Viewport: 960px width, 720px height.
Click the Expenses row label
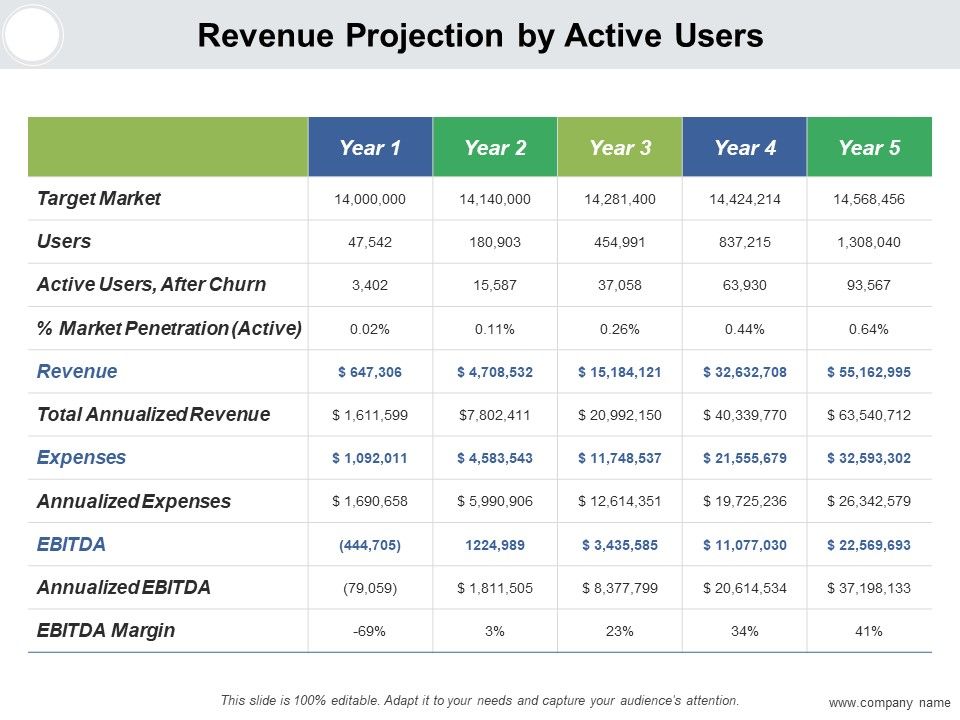coord(81,457)
